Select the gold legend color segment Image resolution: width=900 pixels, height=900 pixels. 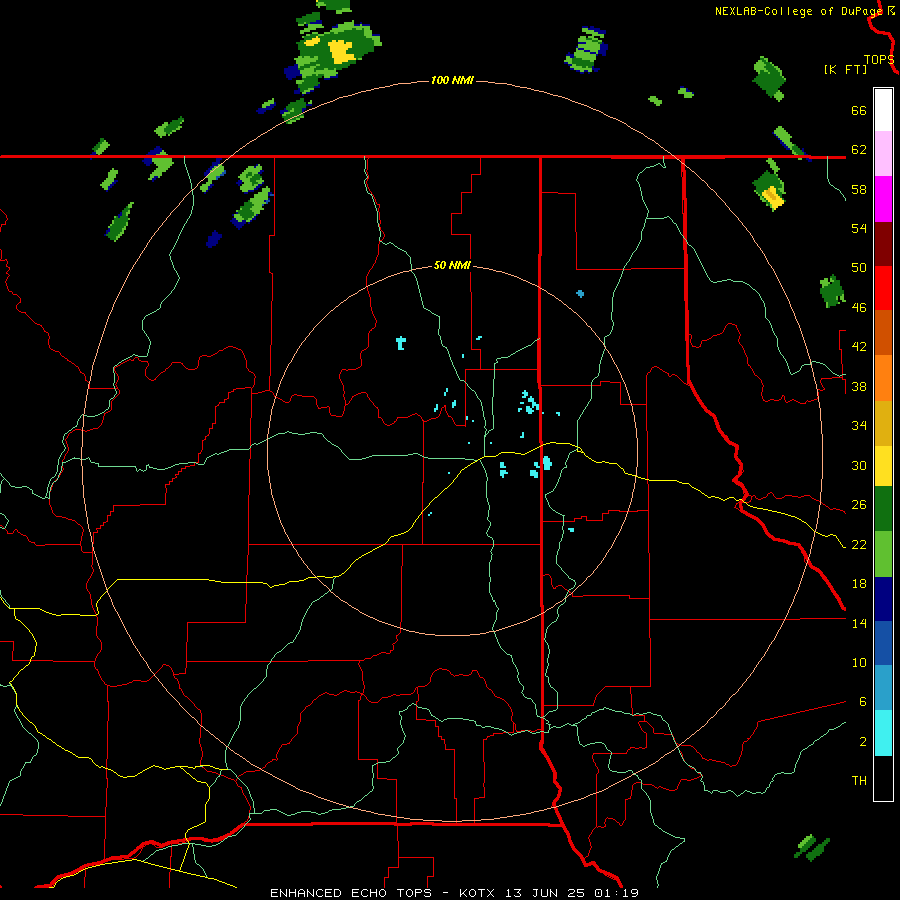[883, 423]
